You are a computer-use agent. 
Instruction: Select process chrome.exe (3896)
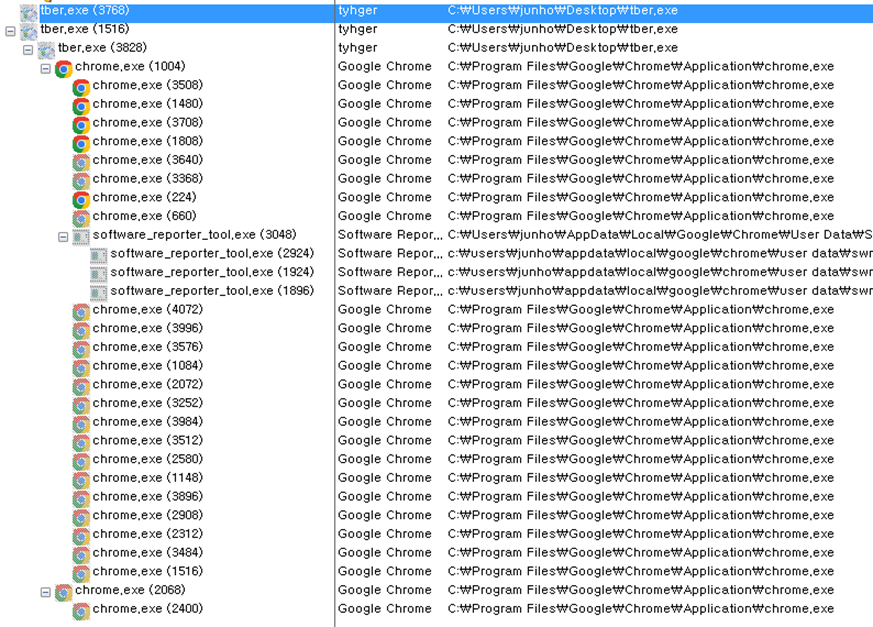tap(148, 497)
